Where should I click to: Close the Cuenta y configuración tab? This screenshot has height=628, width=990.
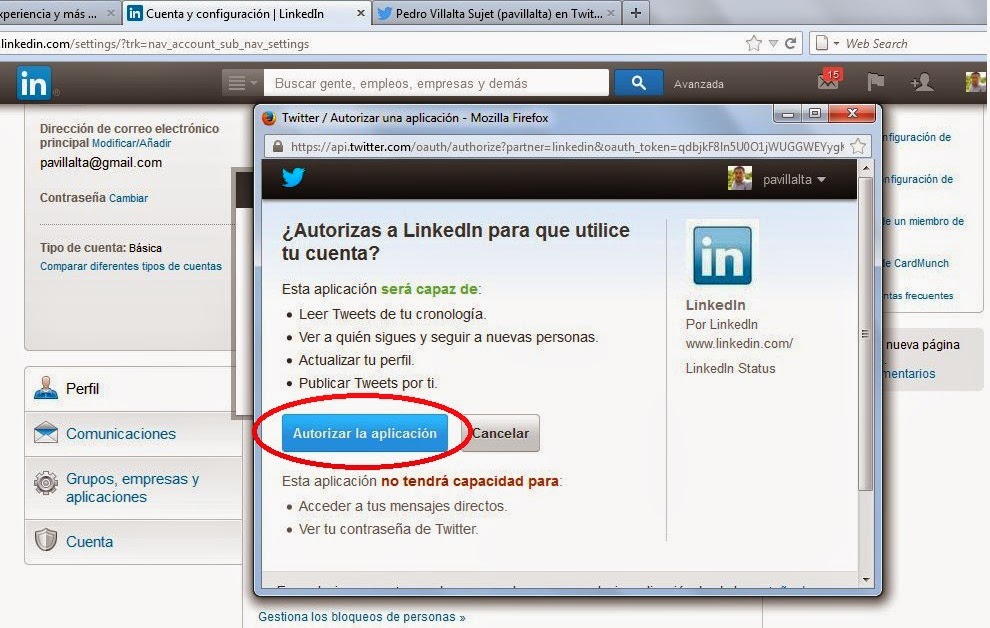[361, 13]
